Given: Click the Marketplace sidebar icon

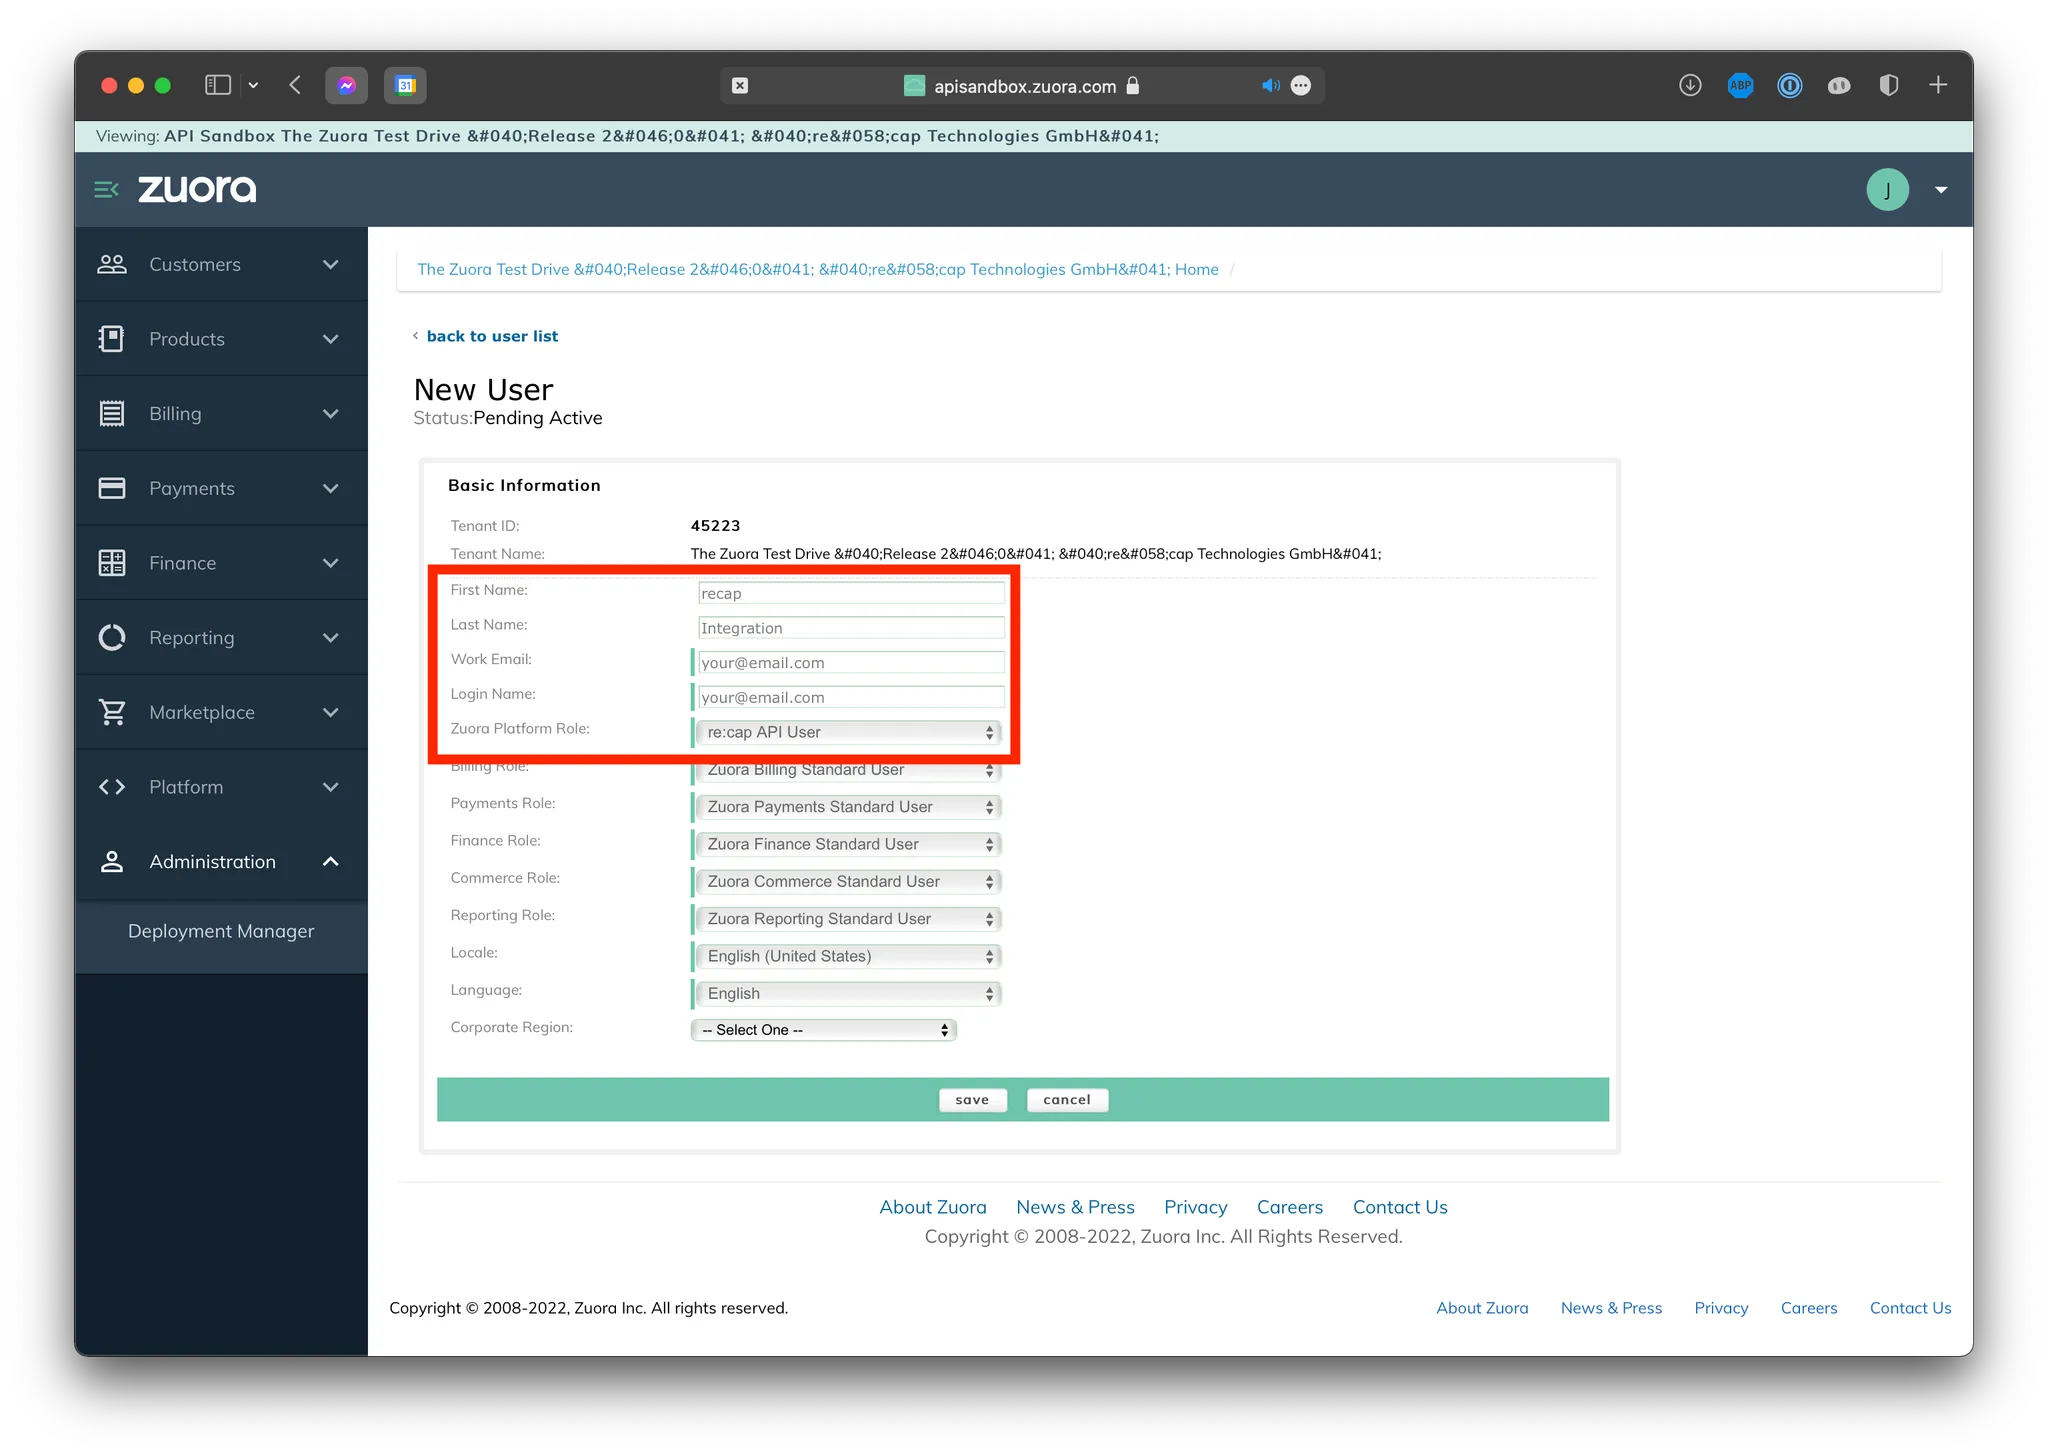Looking at the screenshot, I should click(112, 712).
